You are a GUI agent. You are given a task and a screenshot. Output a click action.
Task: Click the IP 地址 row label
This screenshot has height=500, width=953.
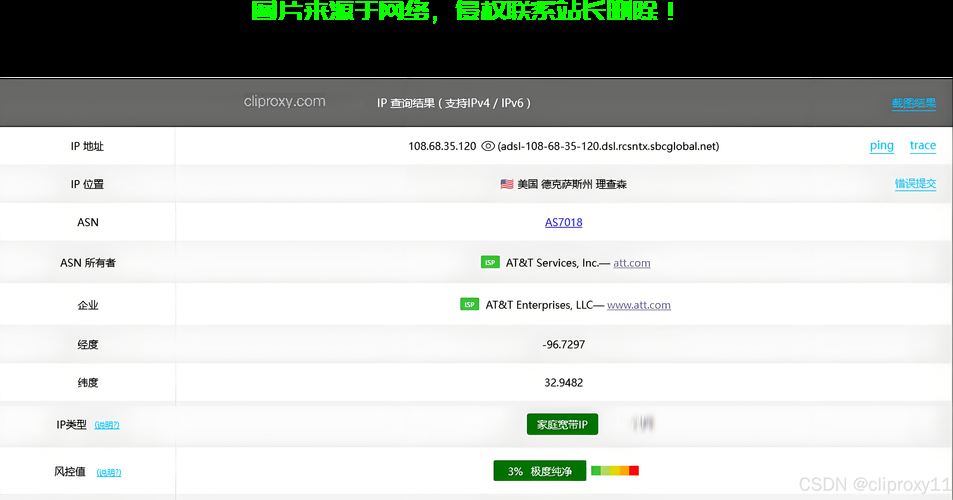(x=87, y=146)
